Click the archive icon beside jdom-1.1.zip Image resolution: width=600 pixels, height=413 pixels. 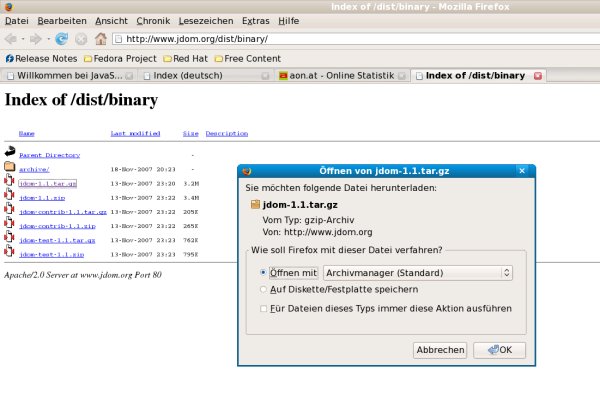[9, 198]
